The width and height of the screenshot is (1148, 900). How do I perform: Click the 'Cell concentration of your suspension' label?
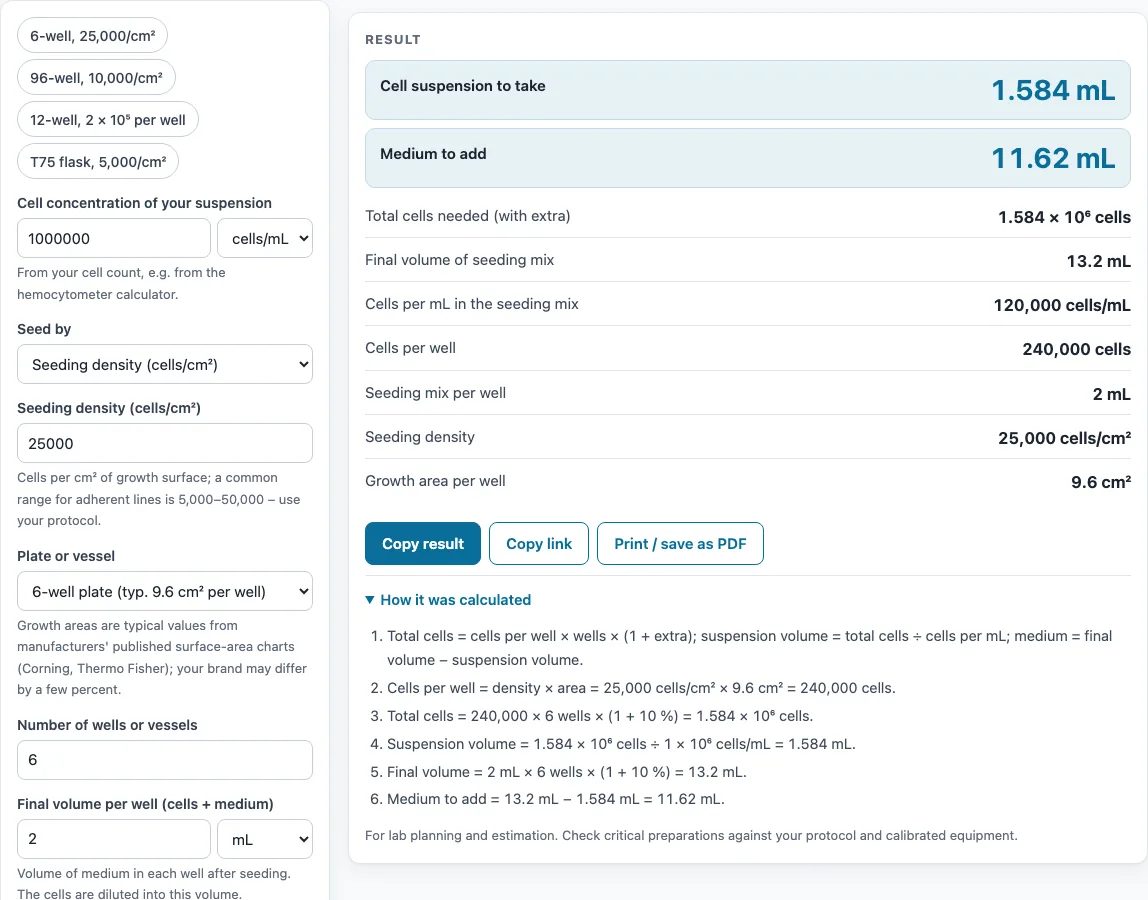click(144, 203)
